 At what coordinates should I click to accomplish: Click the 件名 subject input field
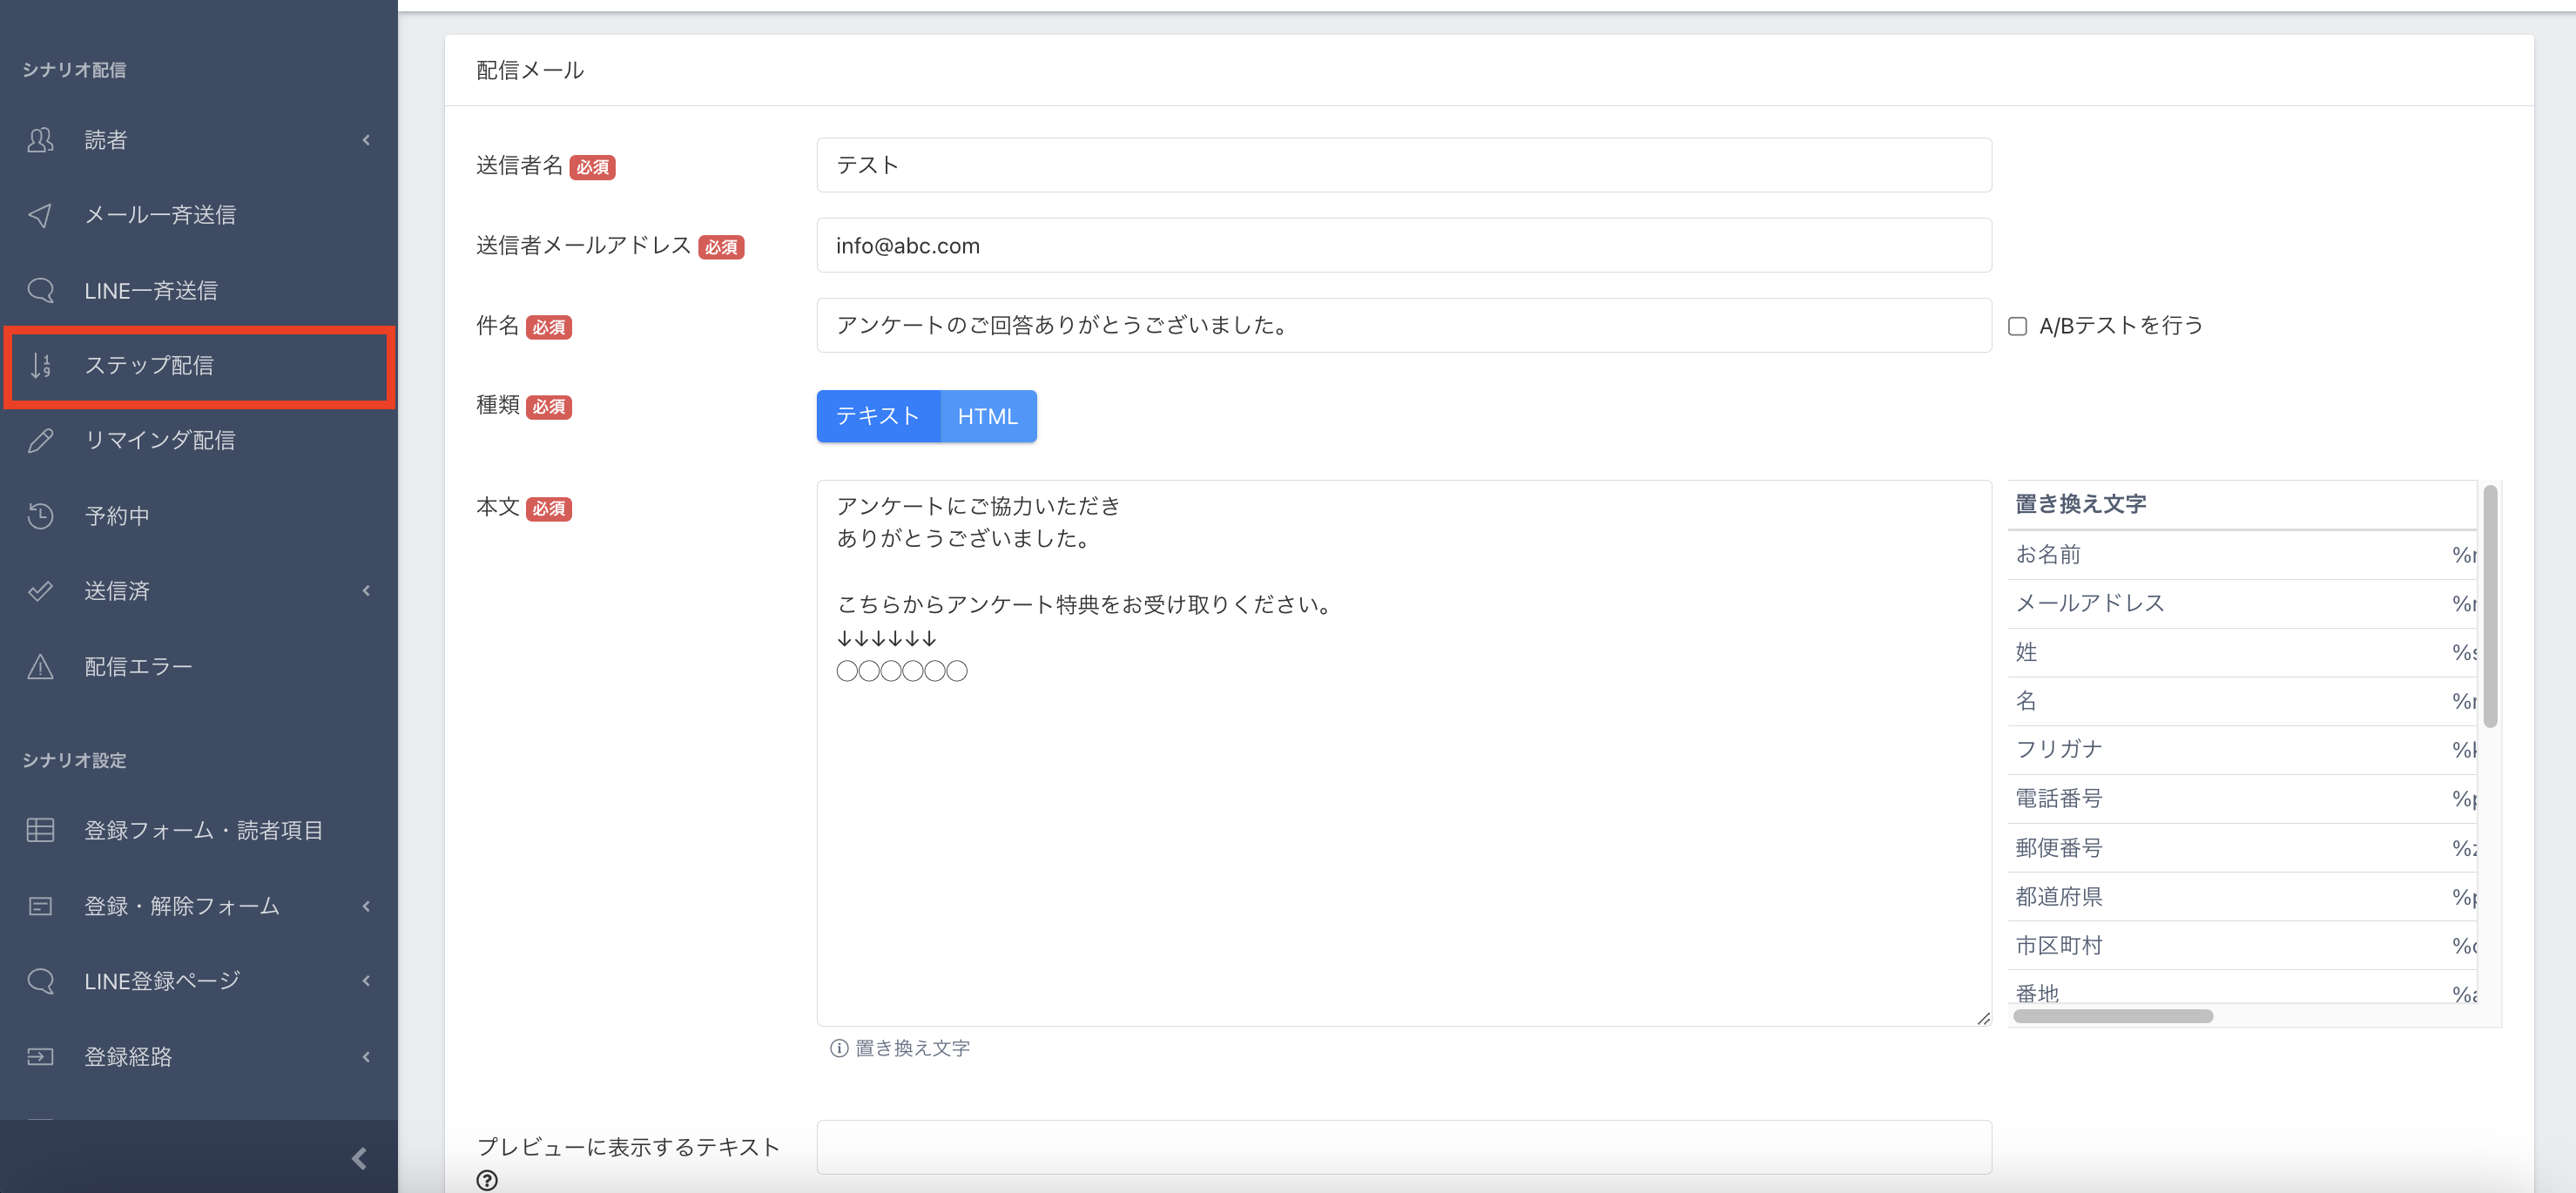pos(1403,325)
